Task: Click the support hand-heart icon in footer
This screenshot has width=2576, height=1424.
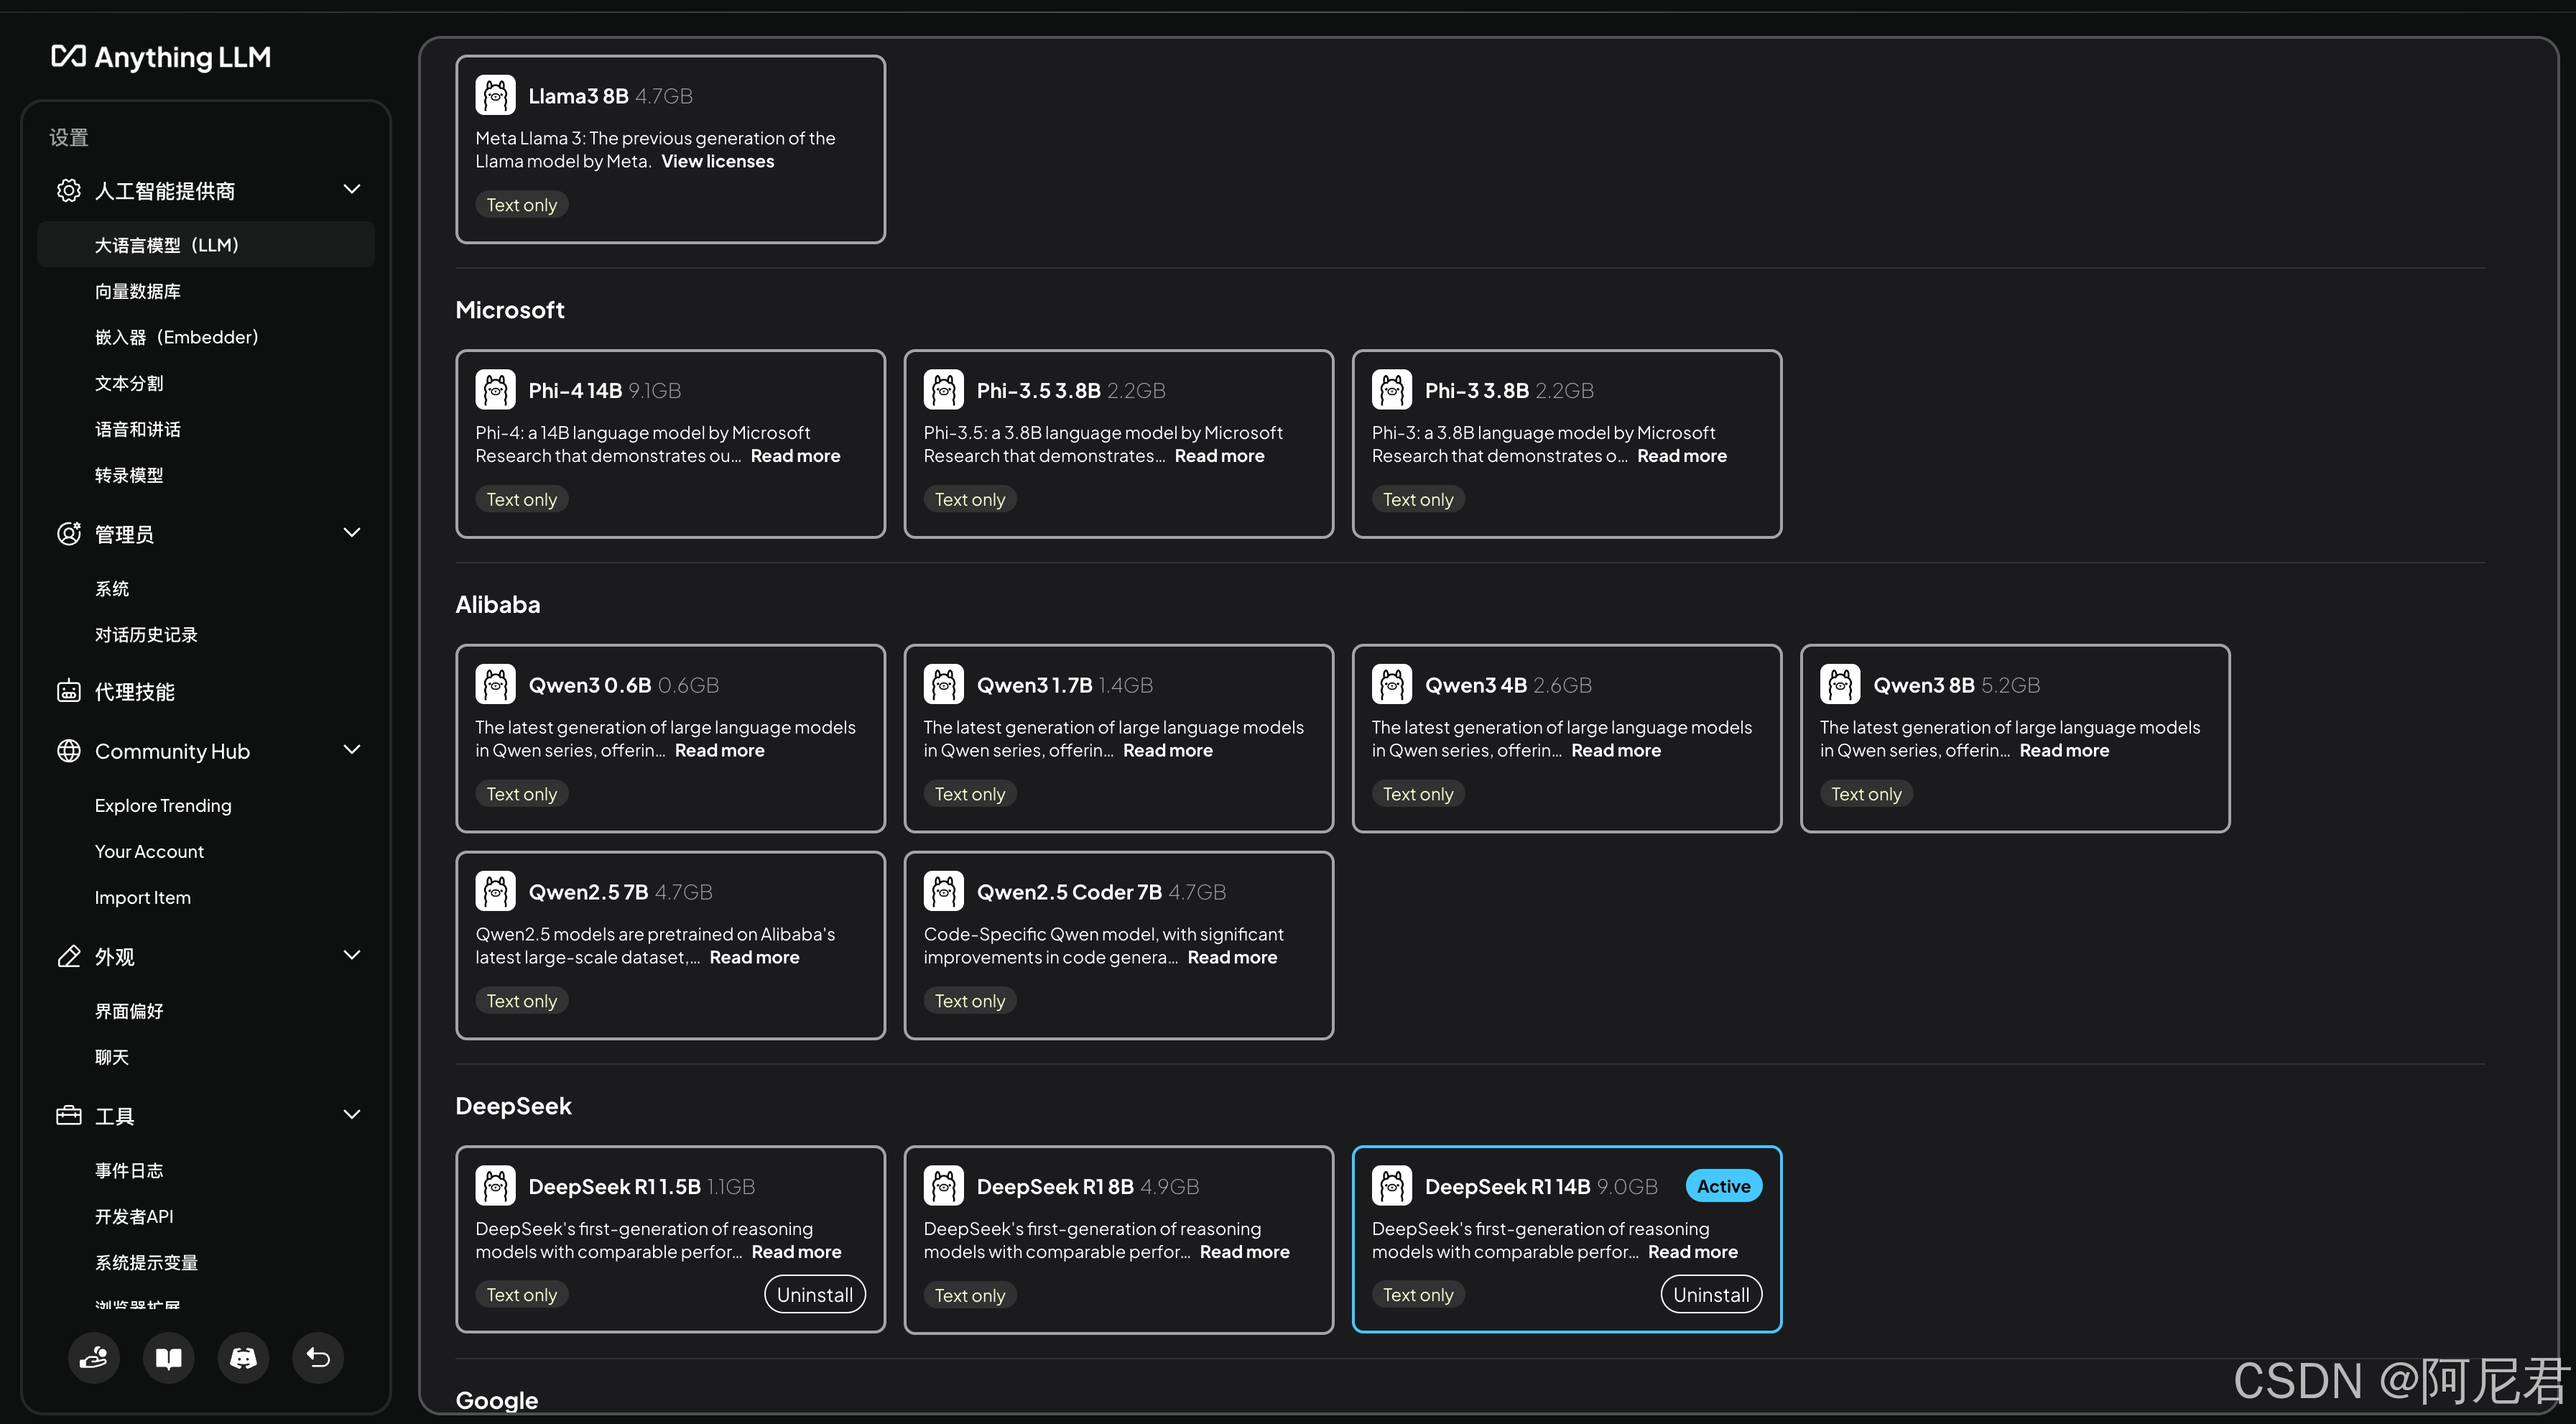Action: [x=94, y=1357]
